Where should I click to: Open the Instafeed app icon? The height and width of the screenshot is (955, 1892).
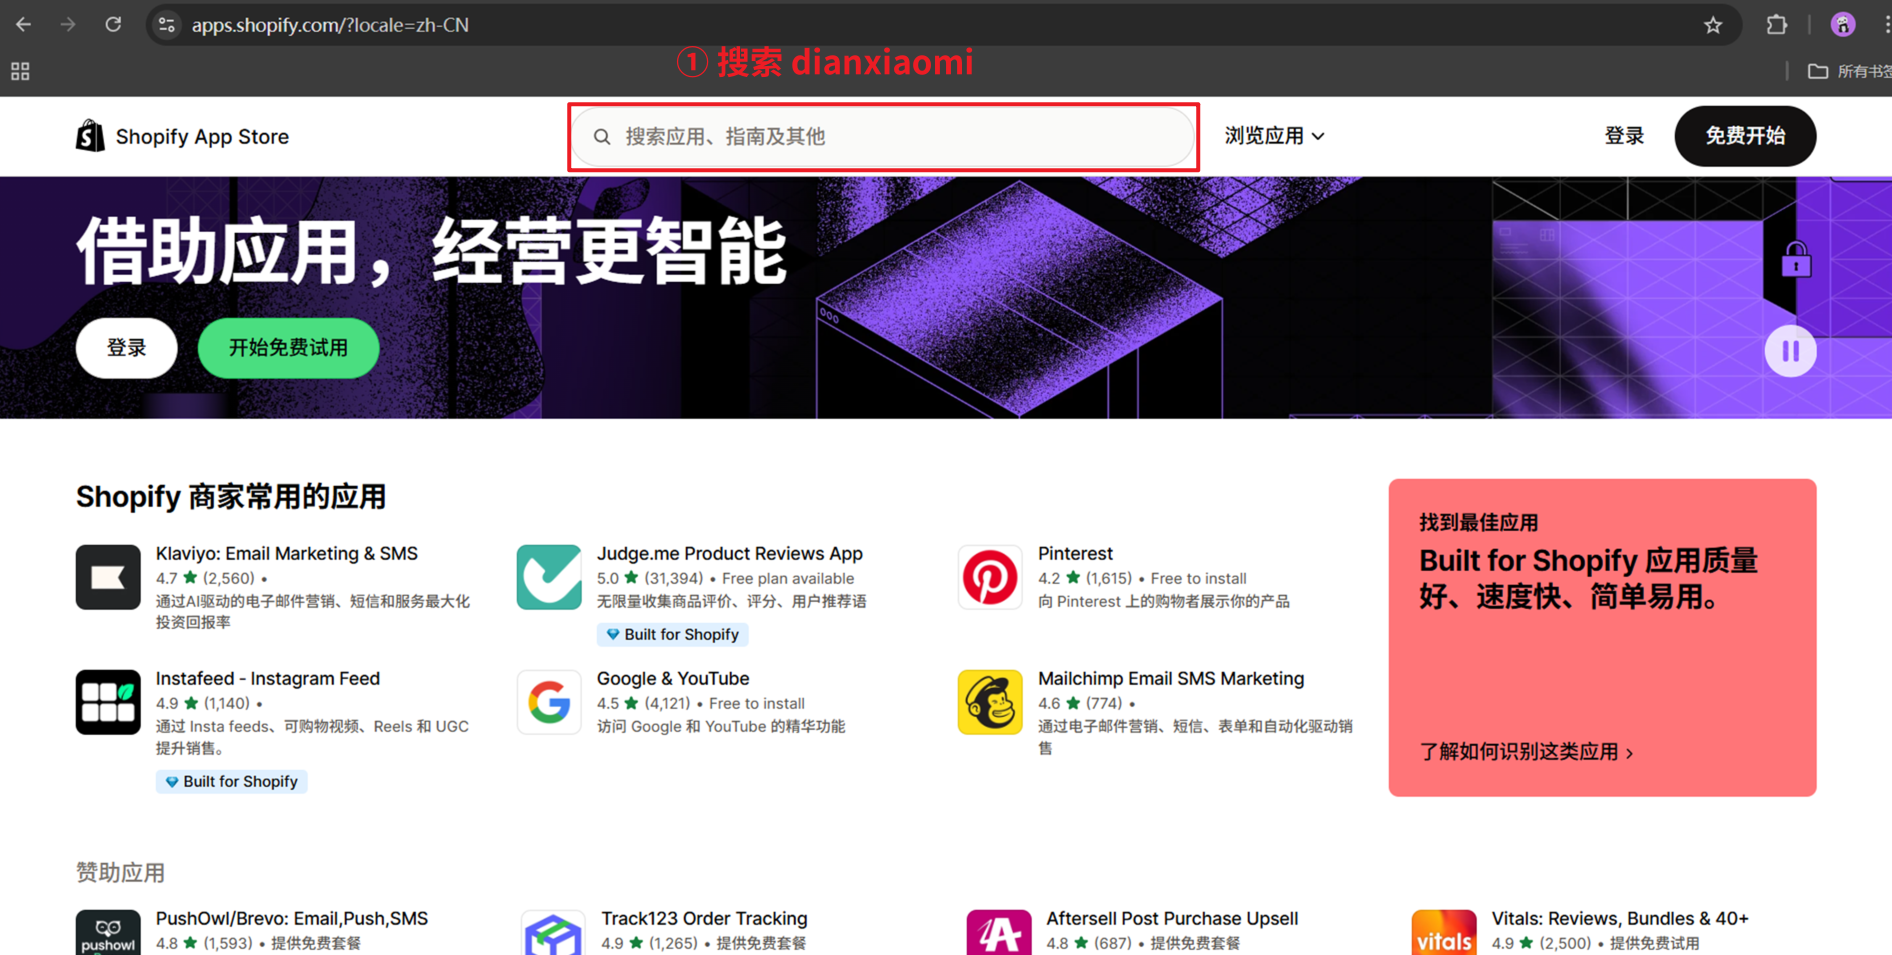point(108,702)
